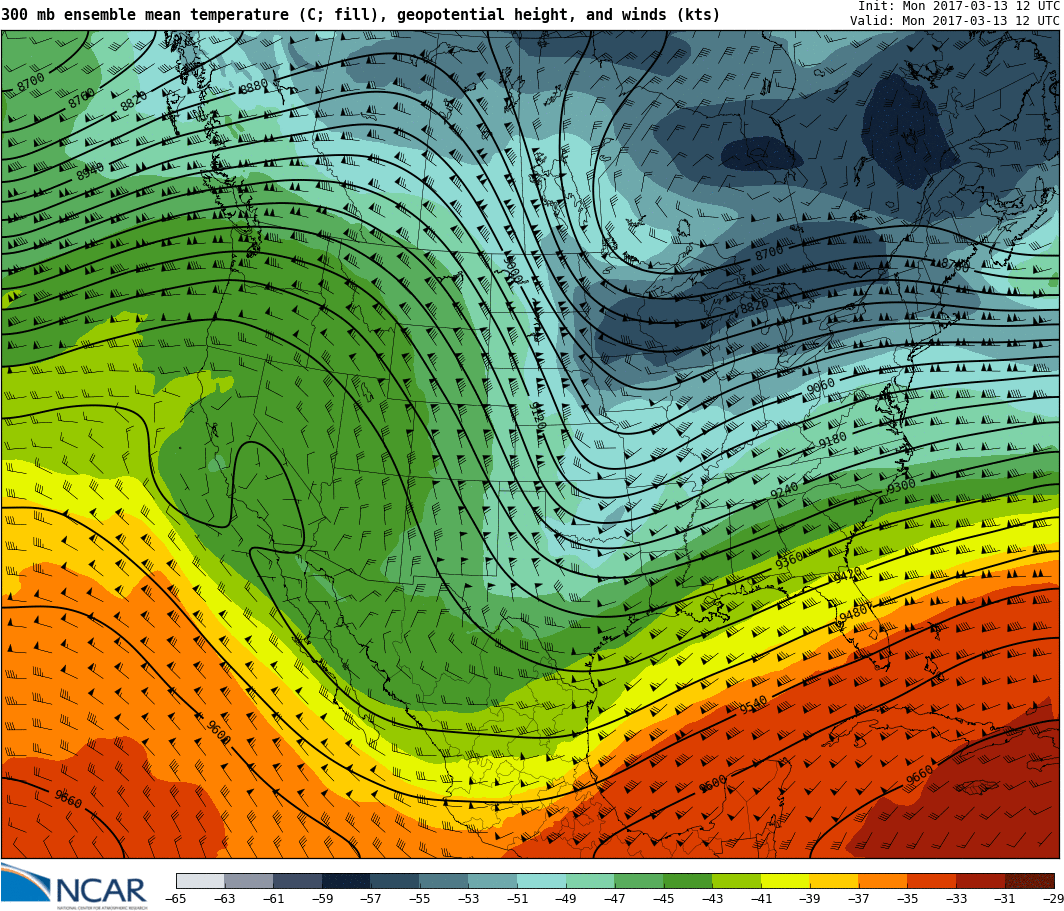Image resolution: width=1064 pixels, height=911 pixels.
Task: Pick the red-orange swatch between -35 and -33
Action: (x=933, y=880)
